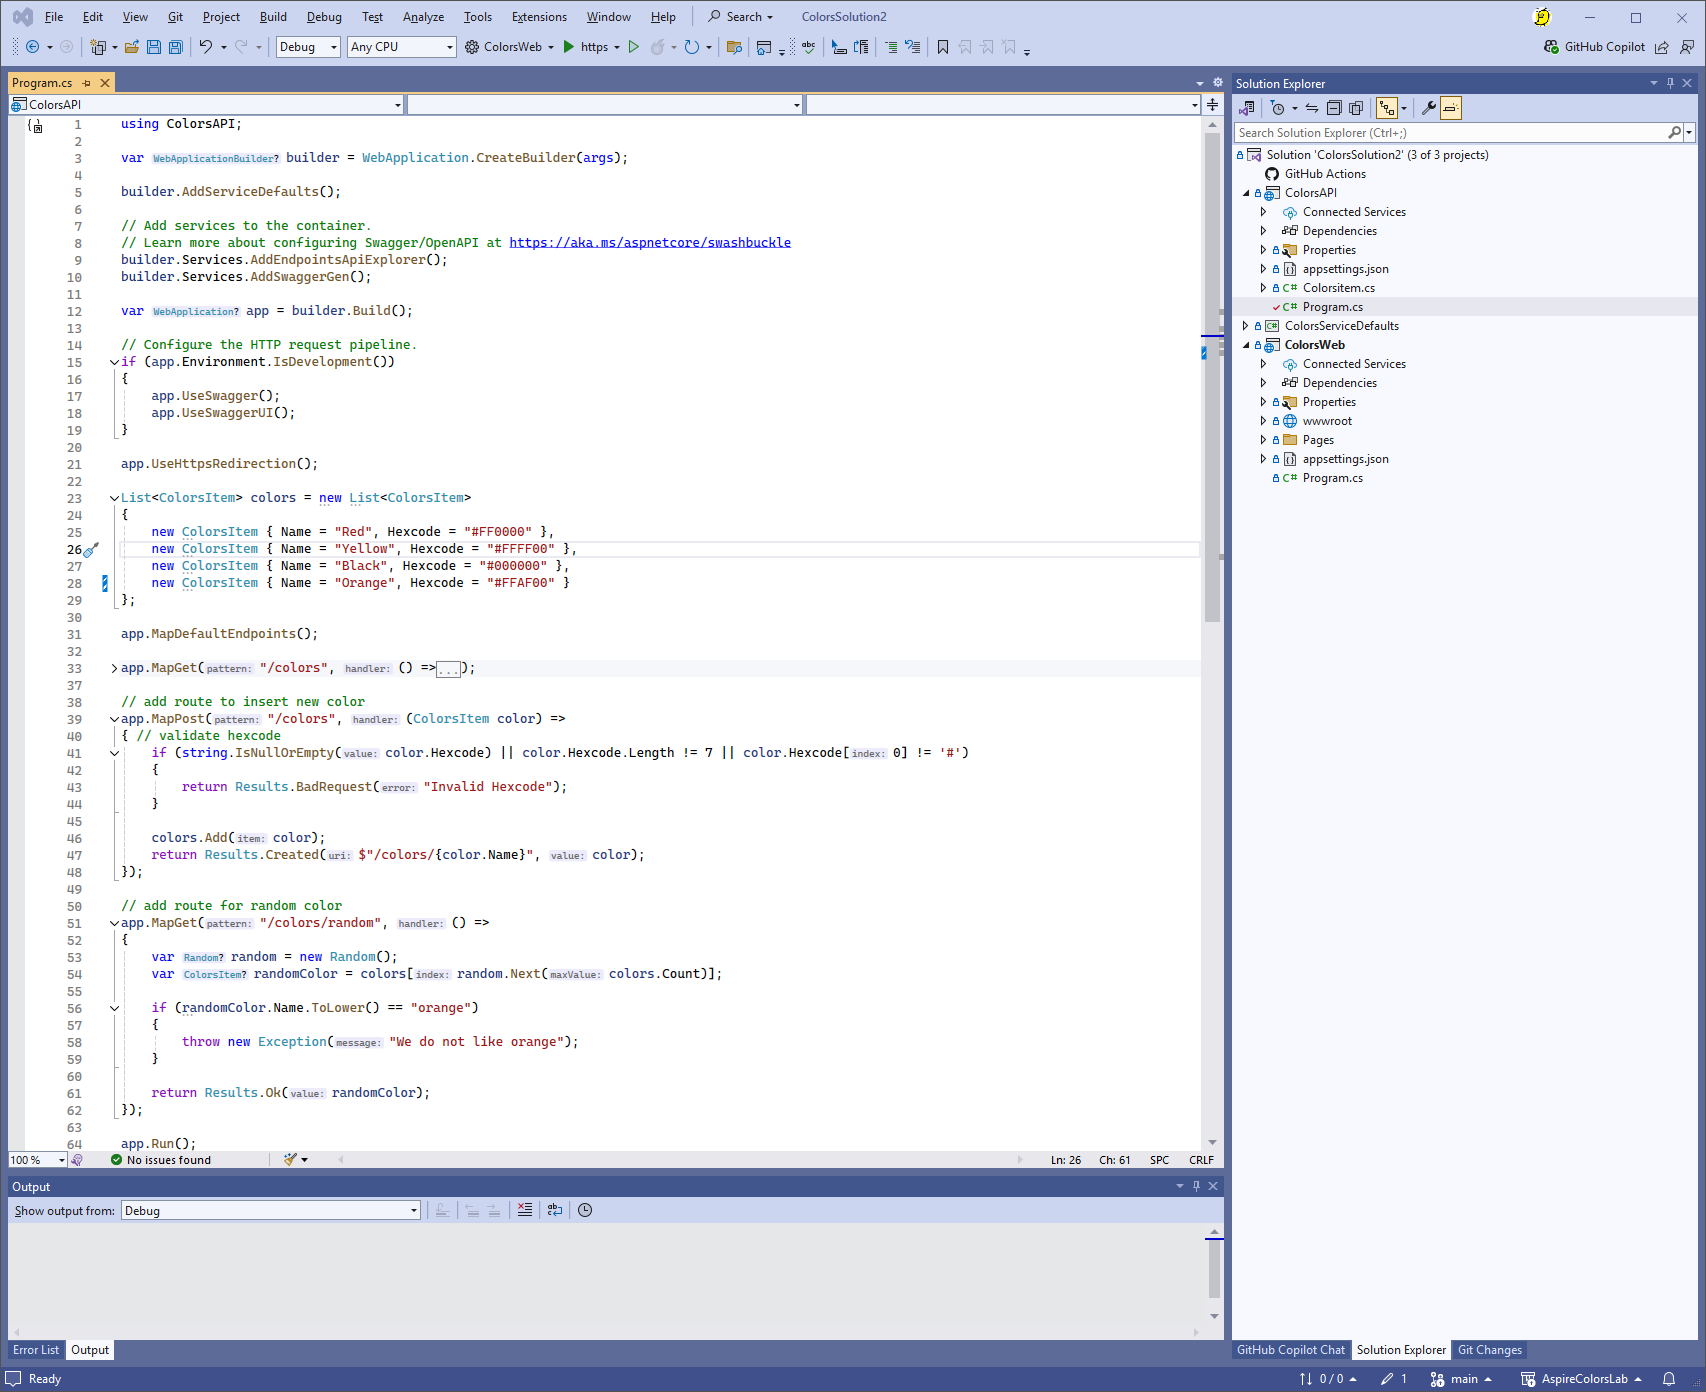This screenshot has width=1706, height=1392.
Task: Click the Undo arrow icon
Action: click(x=205, y=47)
